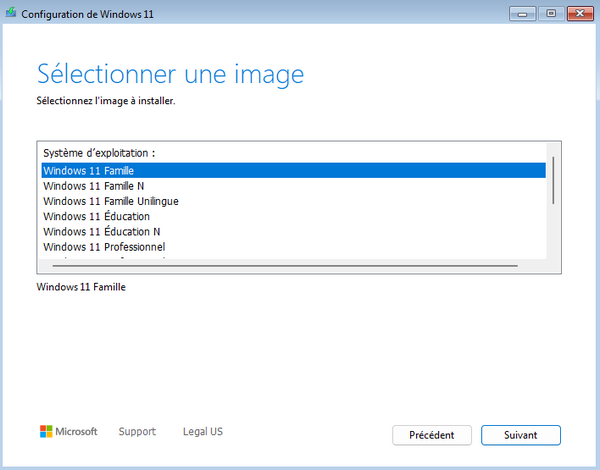The height and width of the screenshot is (470, 600).
Task: Close the Windows 11 setup window
Action: tap(578, 12)
